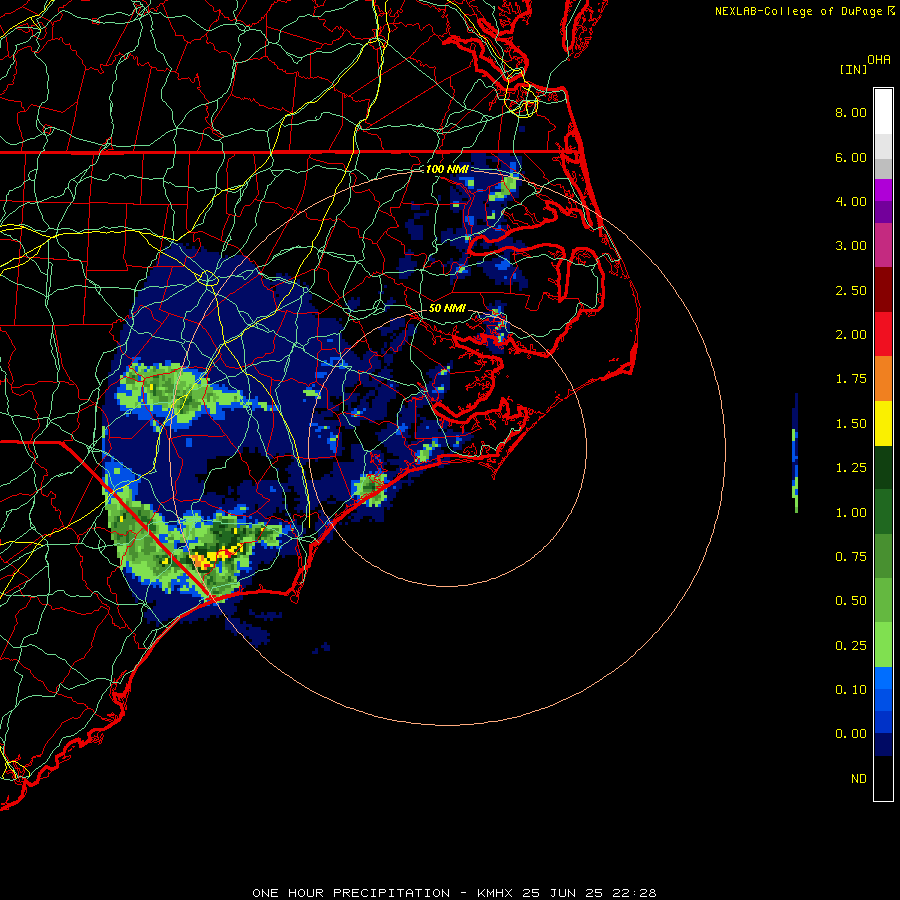Click the OHA product code label
The image size is (900, 900).
tap(879, 60)
